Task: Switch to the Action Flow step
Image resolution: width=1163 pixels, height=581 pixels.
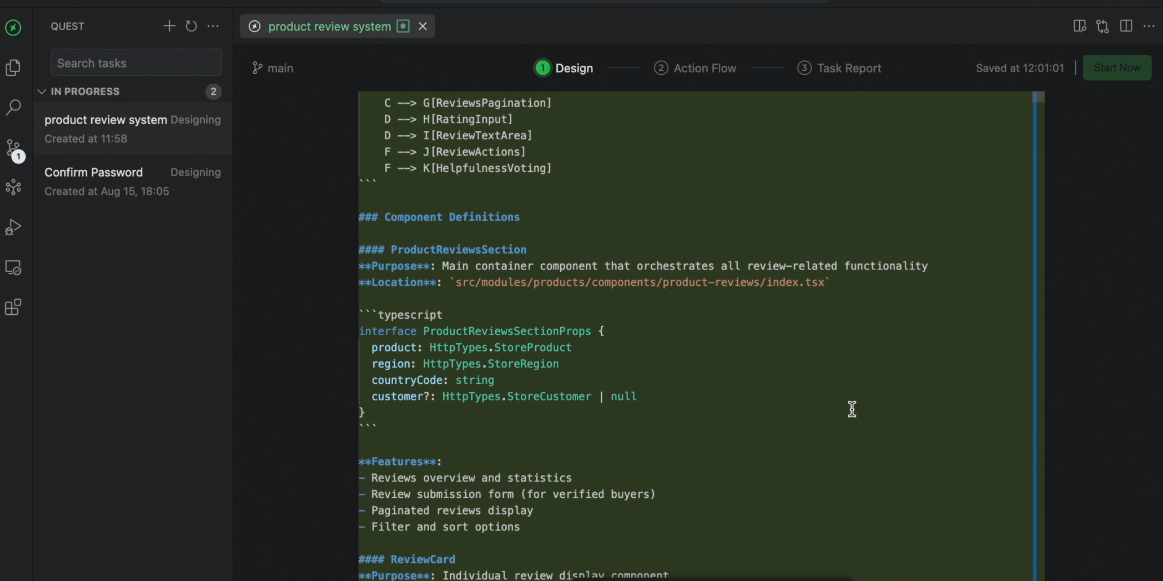Action: tap(695, 68)
